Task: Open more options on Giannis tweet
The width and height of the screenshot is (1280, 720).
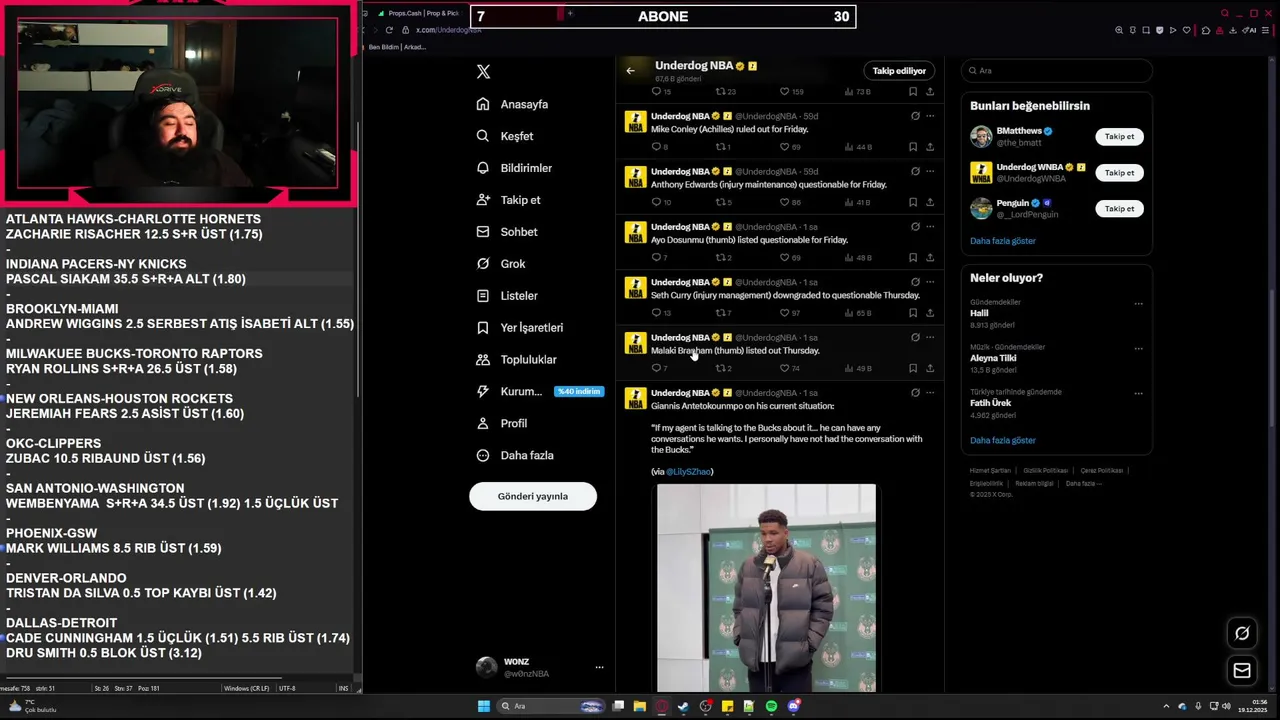Action: coord(930,393)
